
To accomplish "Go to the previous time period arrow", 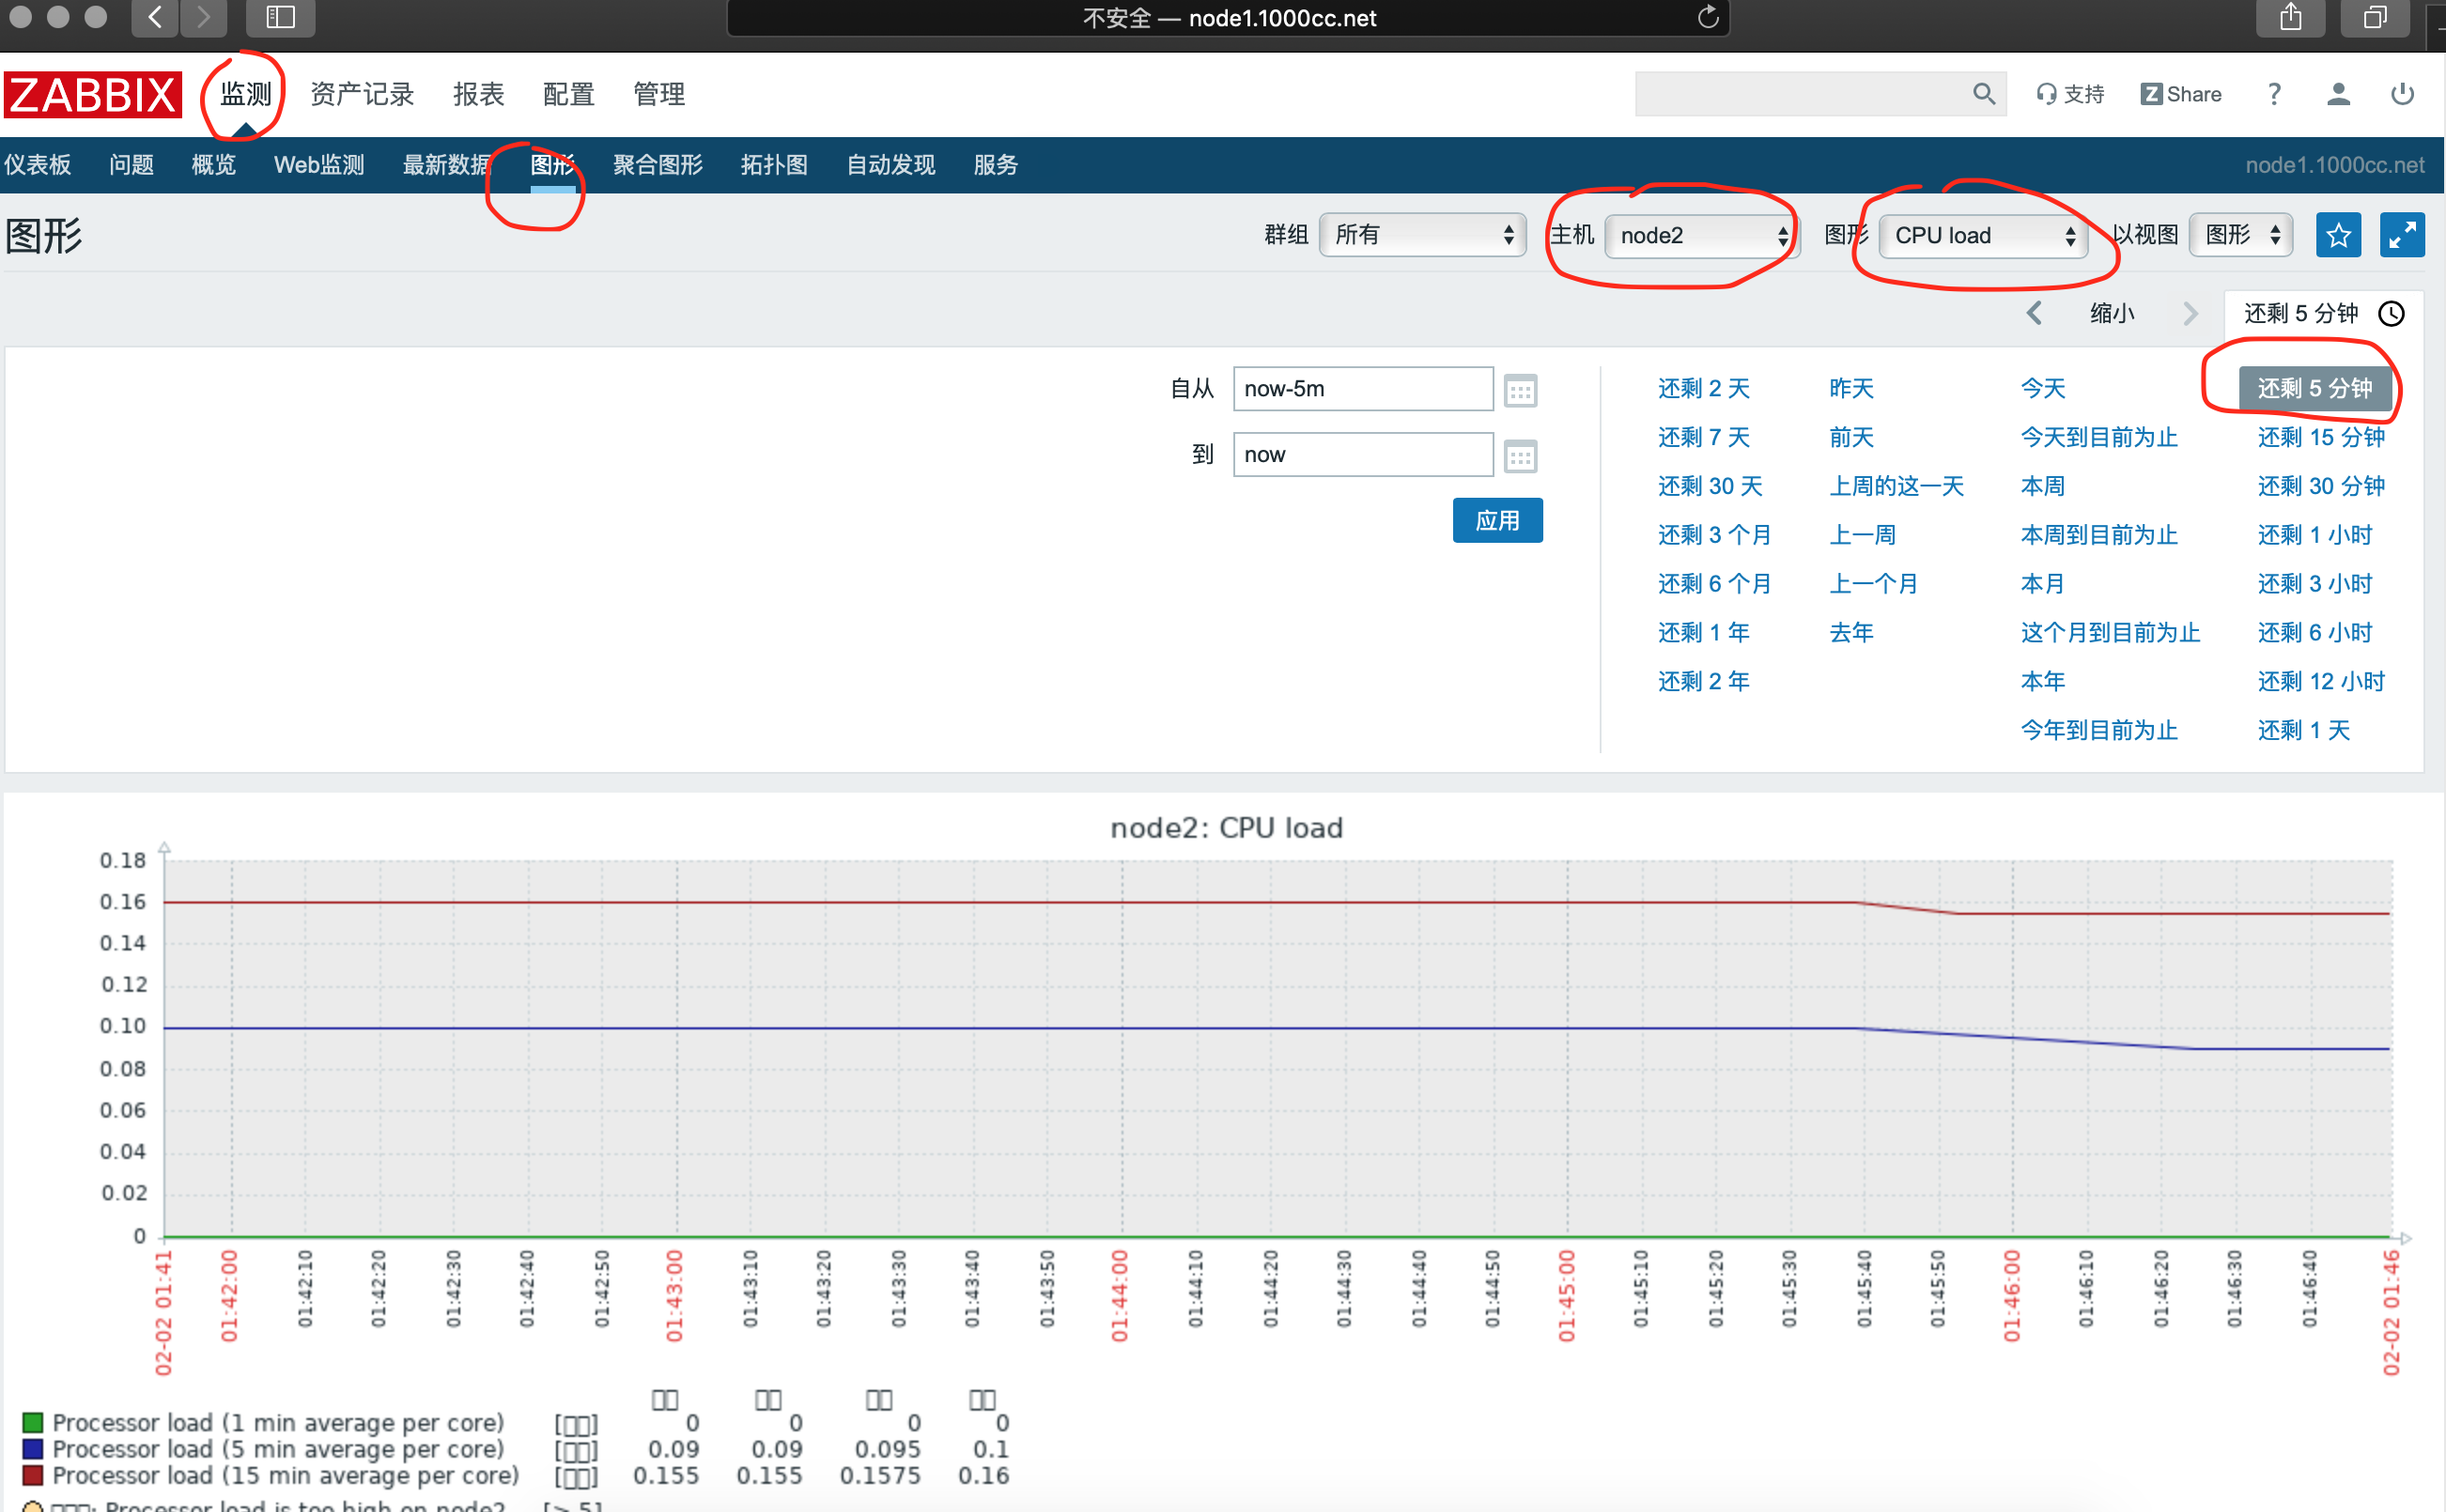I will click(2034, 314).
